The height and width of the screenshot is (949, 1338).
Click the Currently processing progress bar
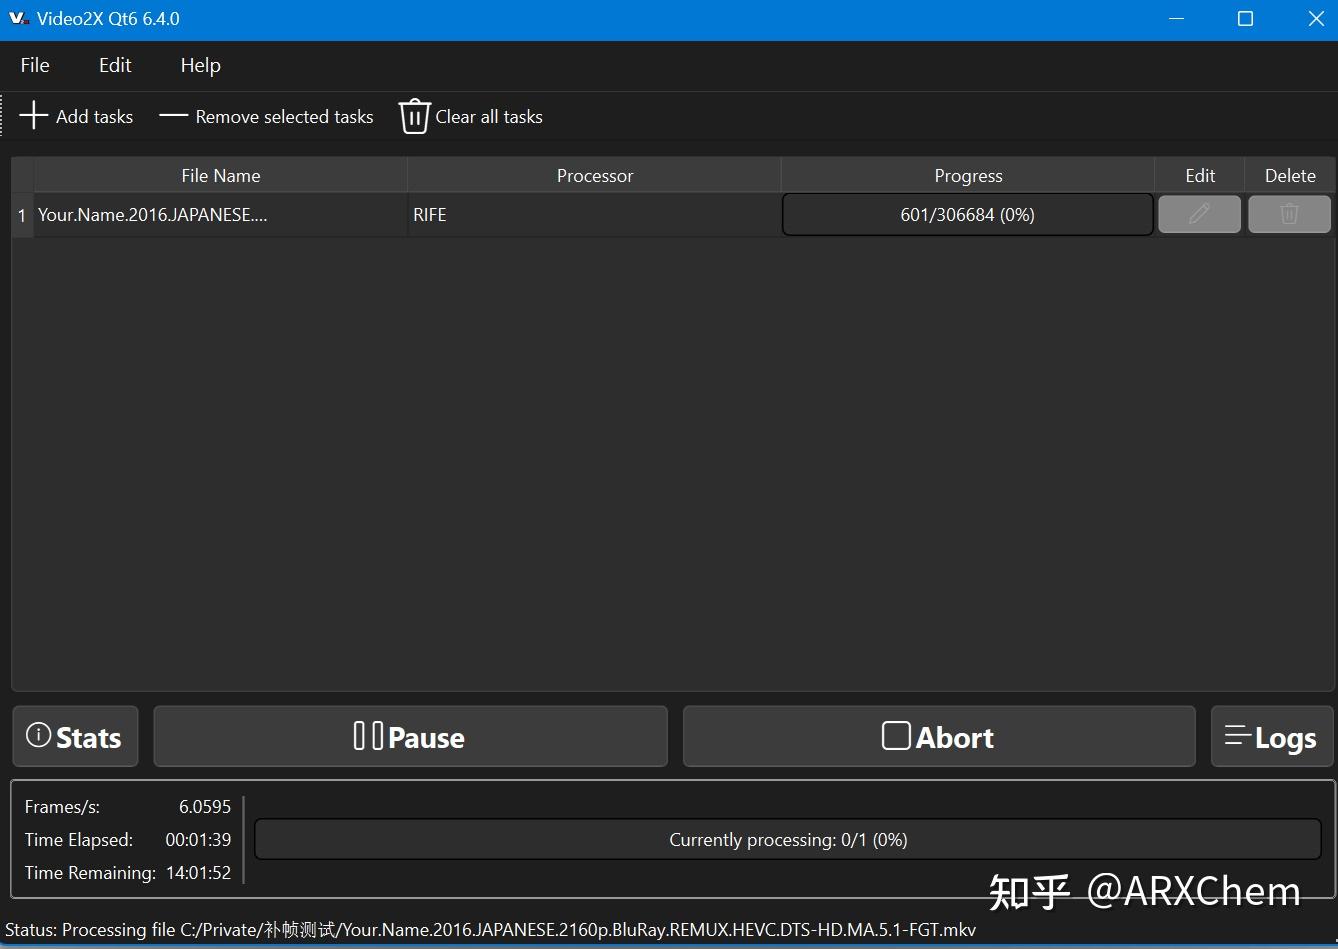pos(788,839)
